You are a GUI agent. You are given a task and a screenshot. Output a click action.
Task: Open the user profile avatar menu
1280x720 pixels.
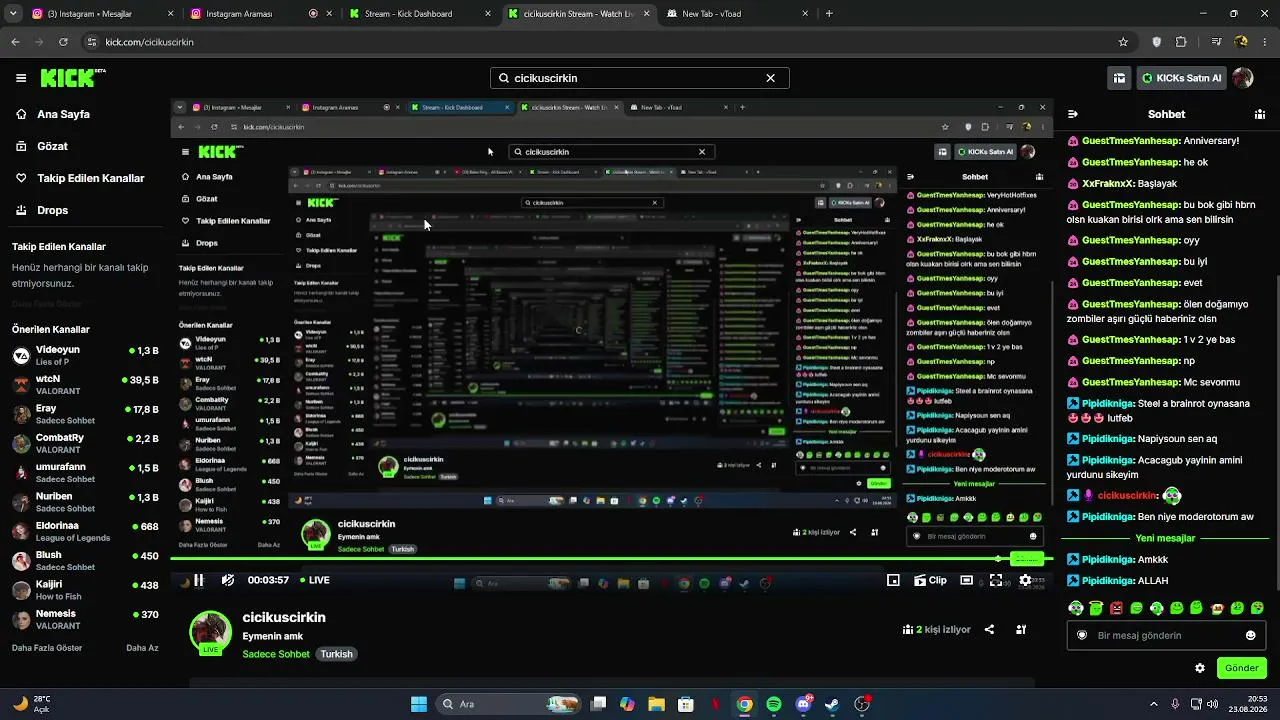[x=1243, y=78]
